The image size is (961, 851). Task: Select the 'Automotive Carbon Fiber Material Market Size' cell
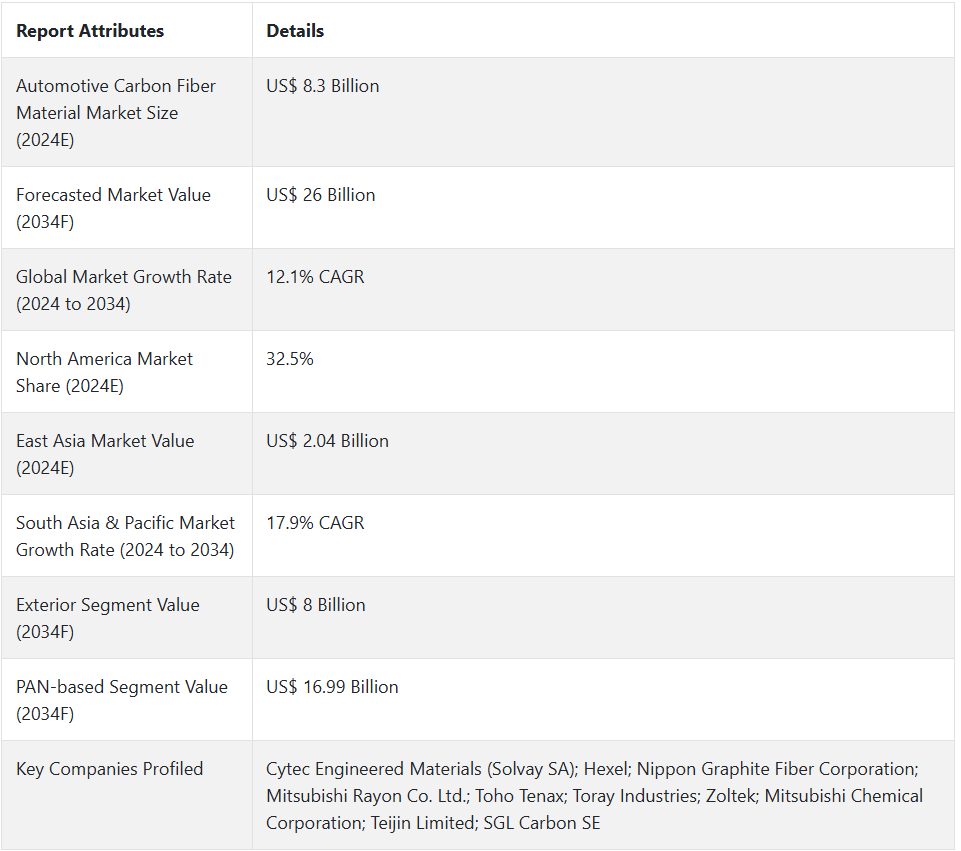[x=116, y=113]
